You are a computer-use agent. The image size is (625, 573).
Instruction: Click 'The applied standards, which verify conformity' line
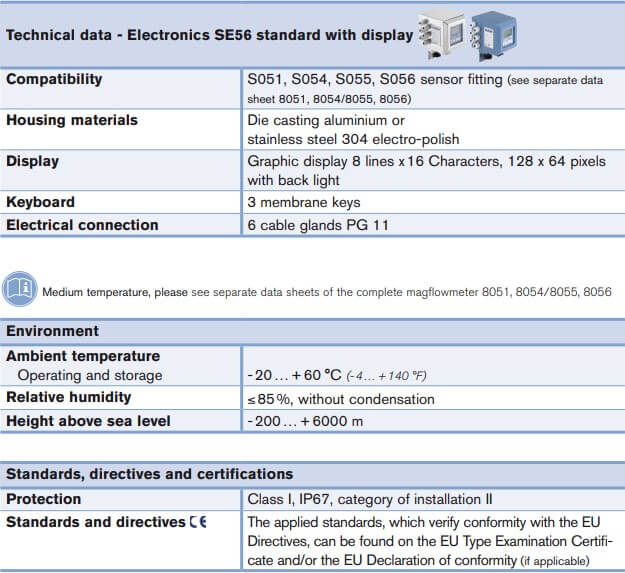pyautogui.click(x=424, y=522)
